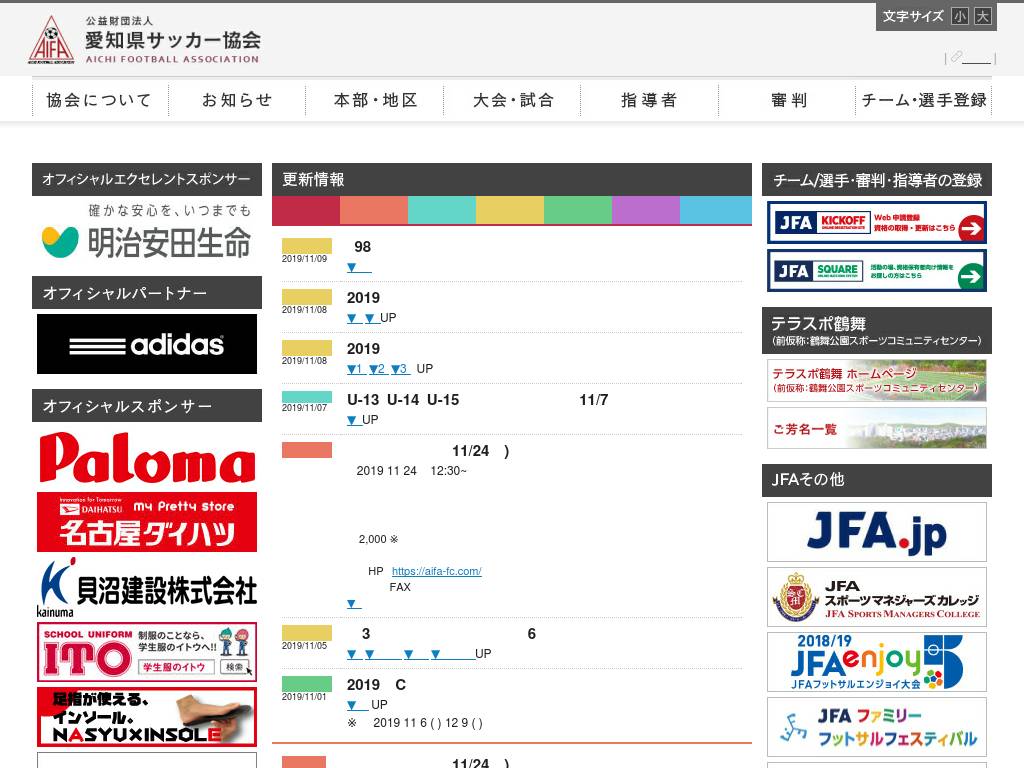Open the チーム・選手登録 menu
The image size is (1024, 768).
(x=923, y=100)
